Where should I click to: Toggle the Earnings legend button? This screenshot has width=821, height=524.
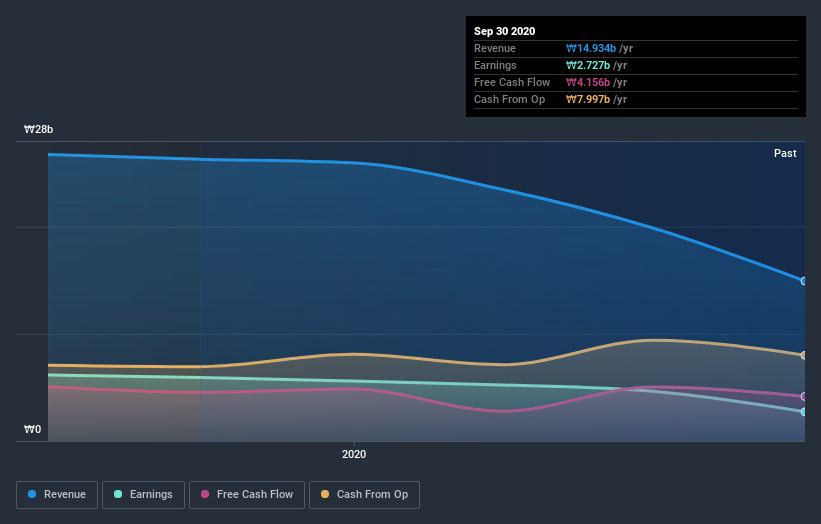click(143, 495)
